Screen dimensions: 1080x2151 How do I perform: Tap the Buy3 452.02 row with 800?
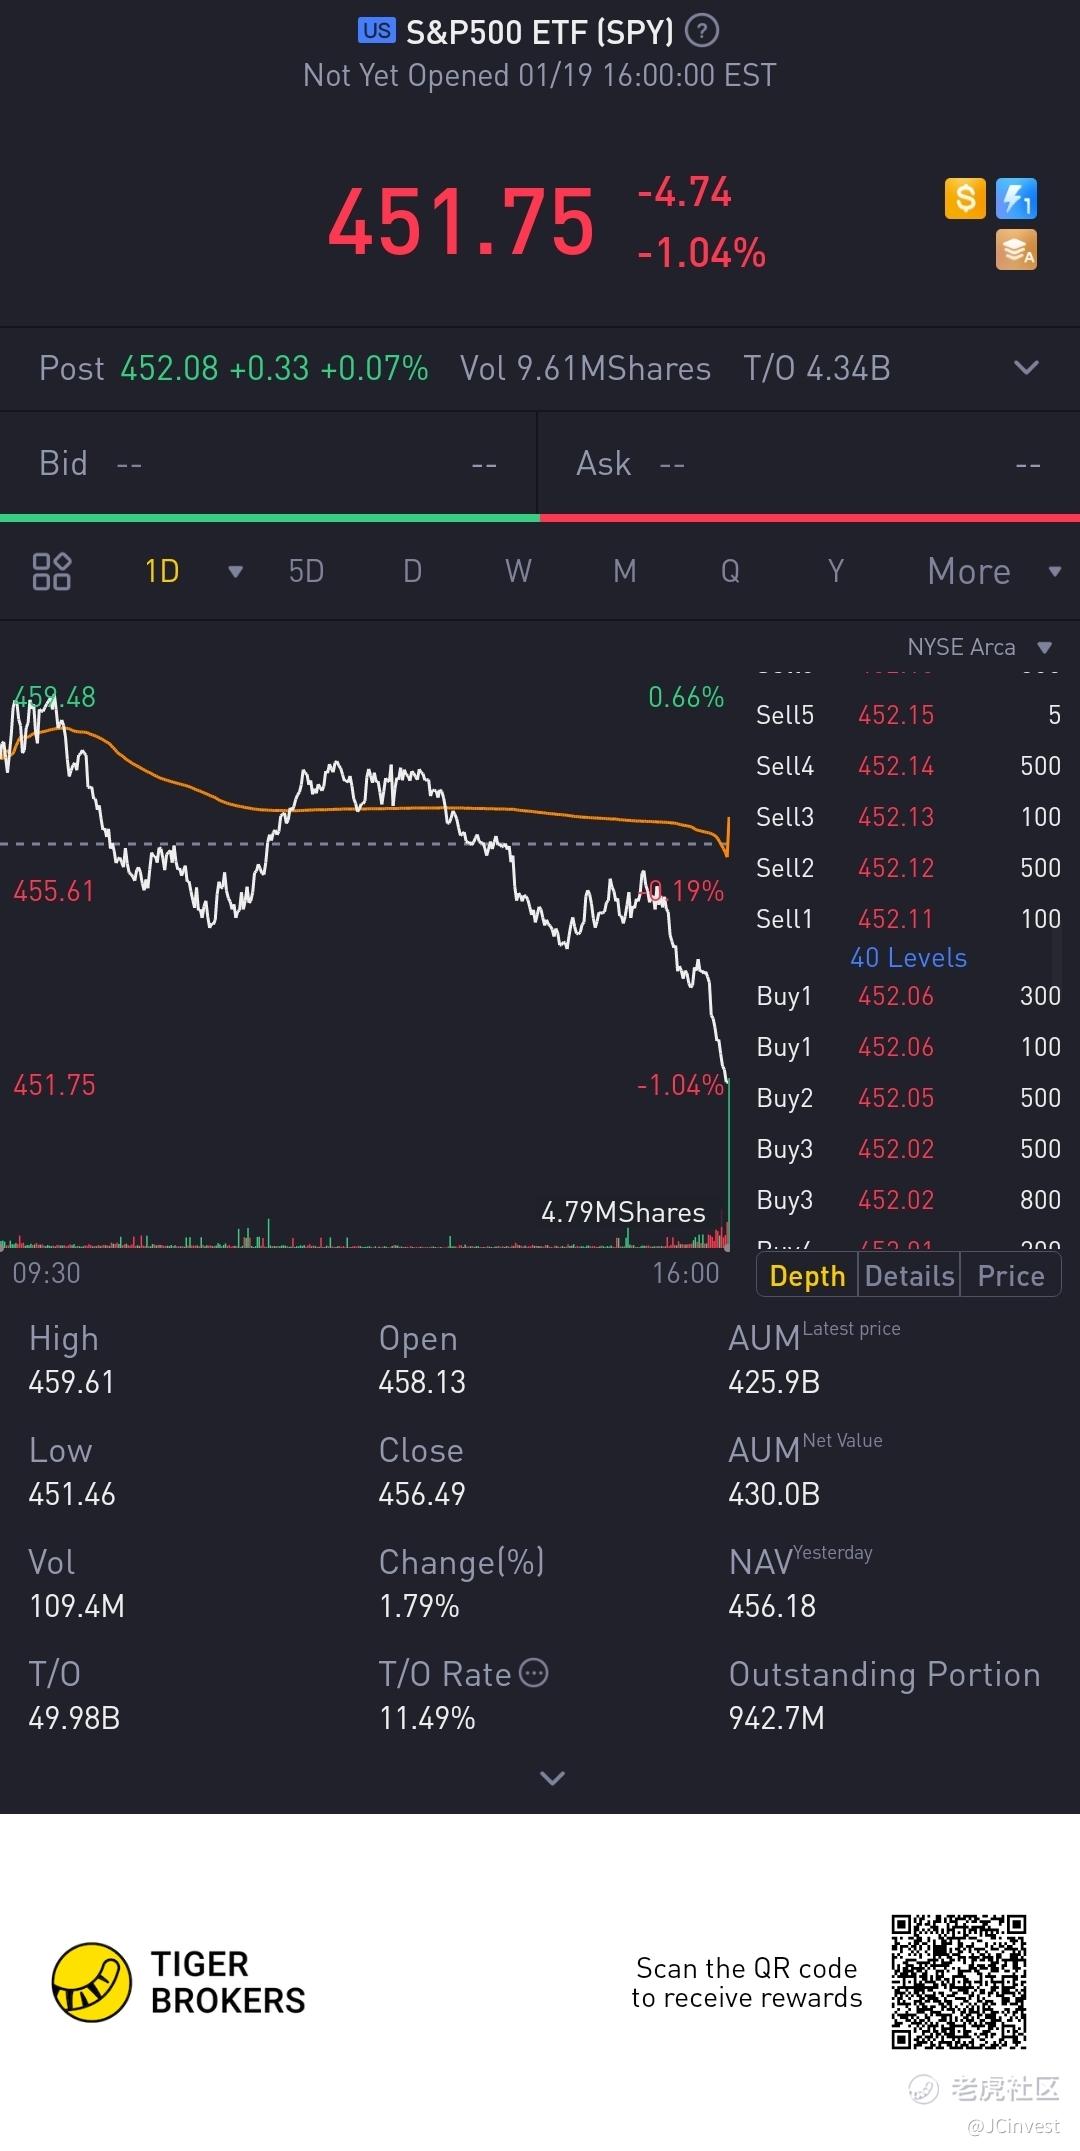click(908, 1200)
